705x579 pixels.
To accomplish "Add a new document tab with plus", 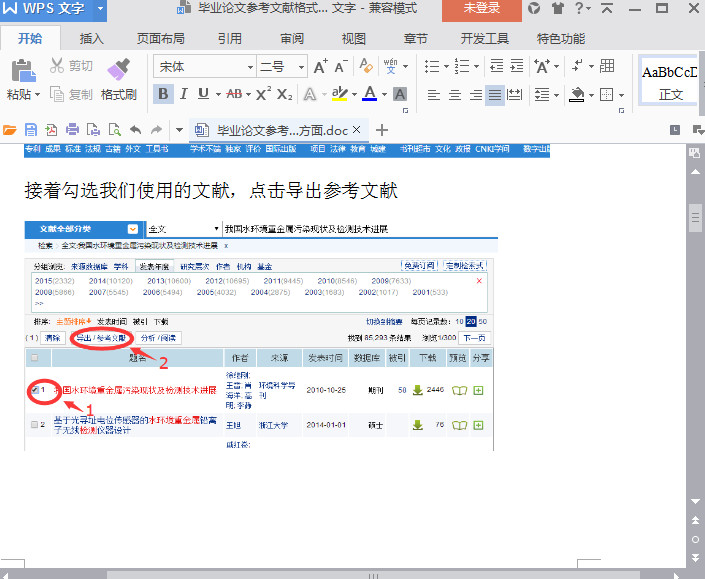I will [382, 130].
